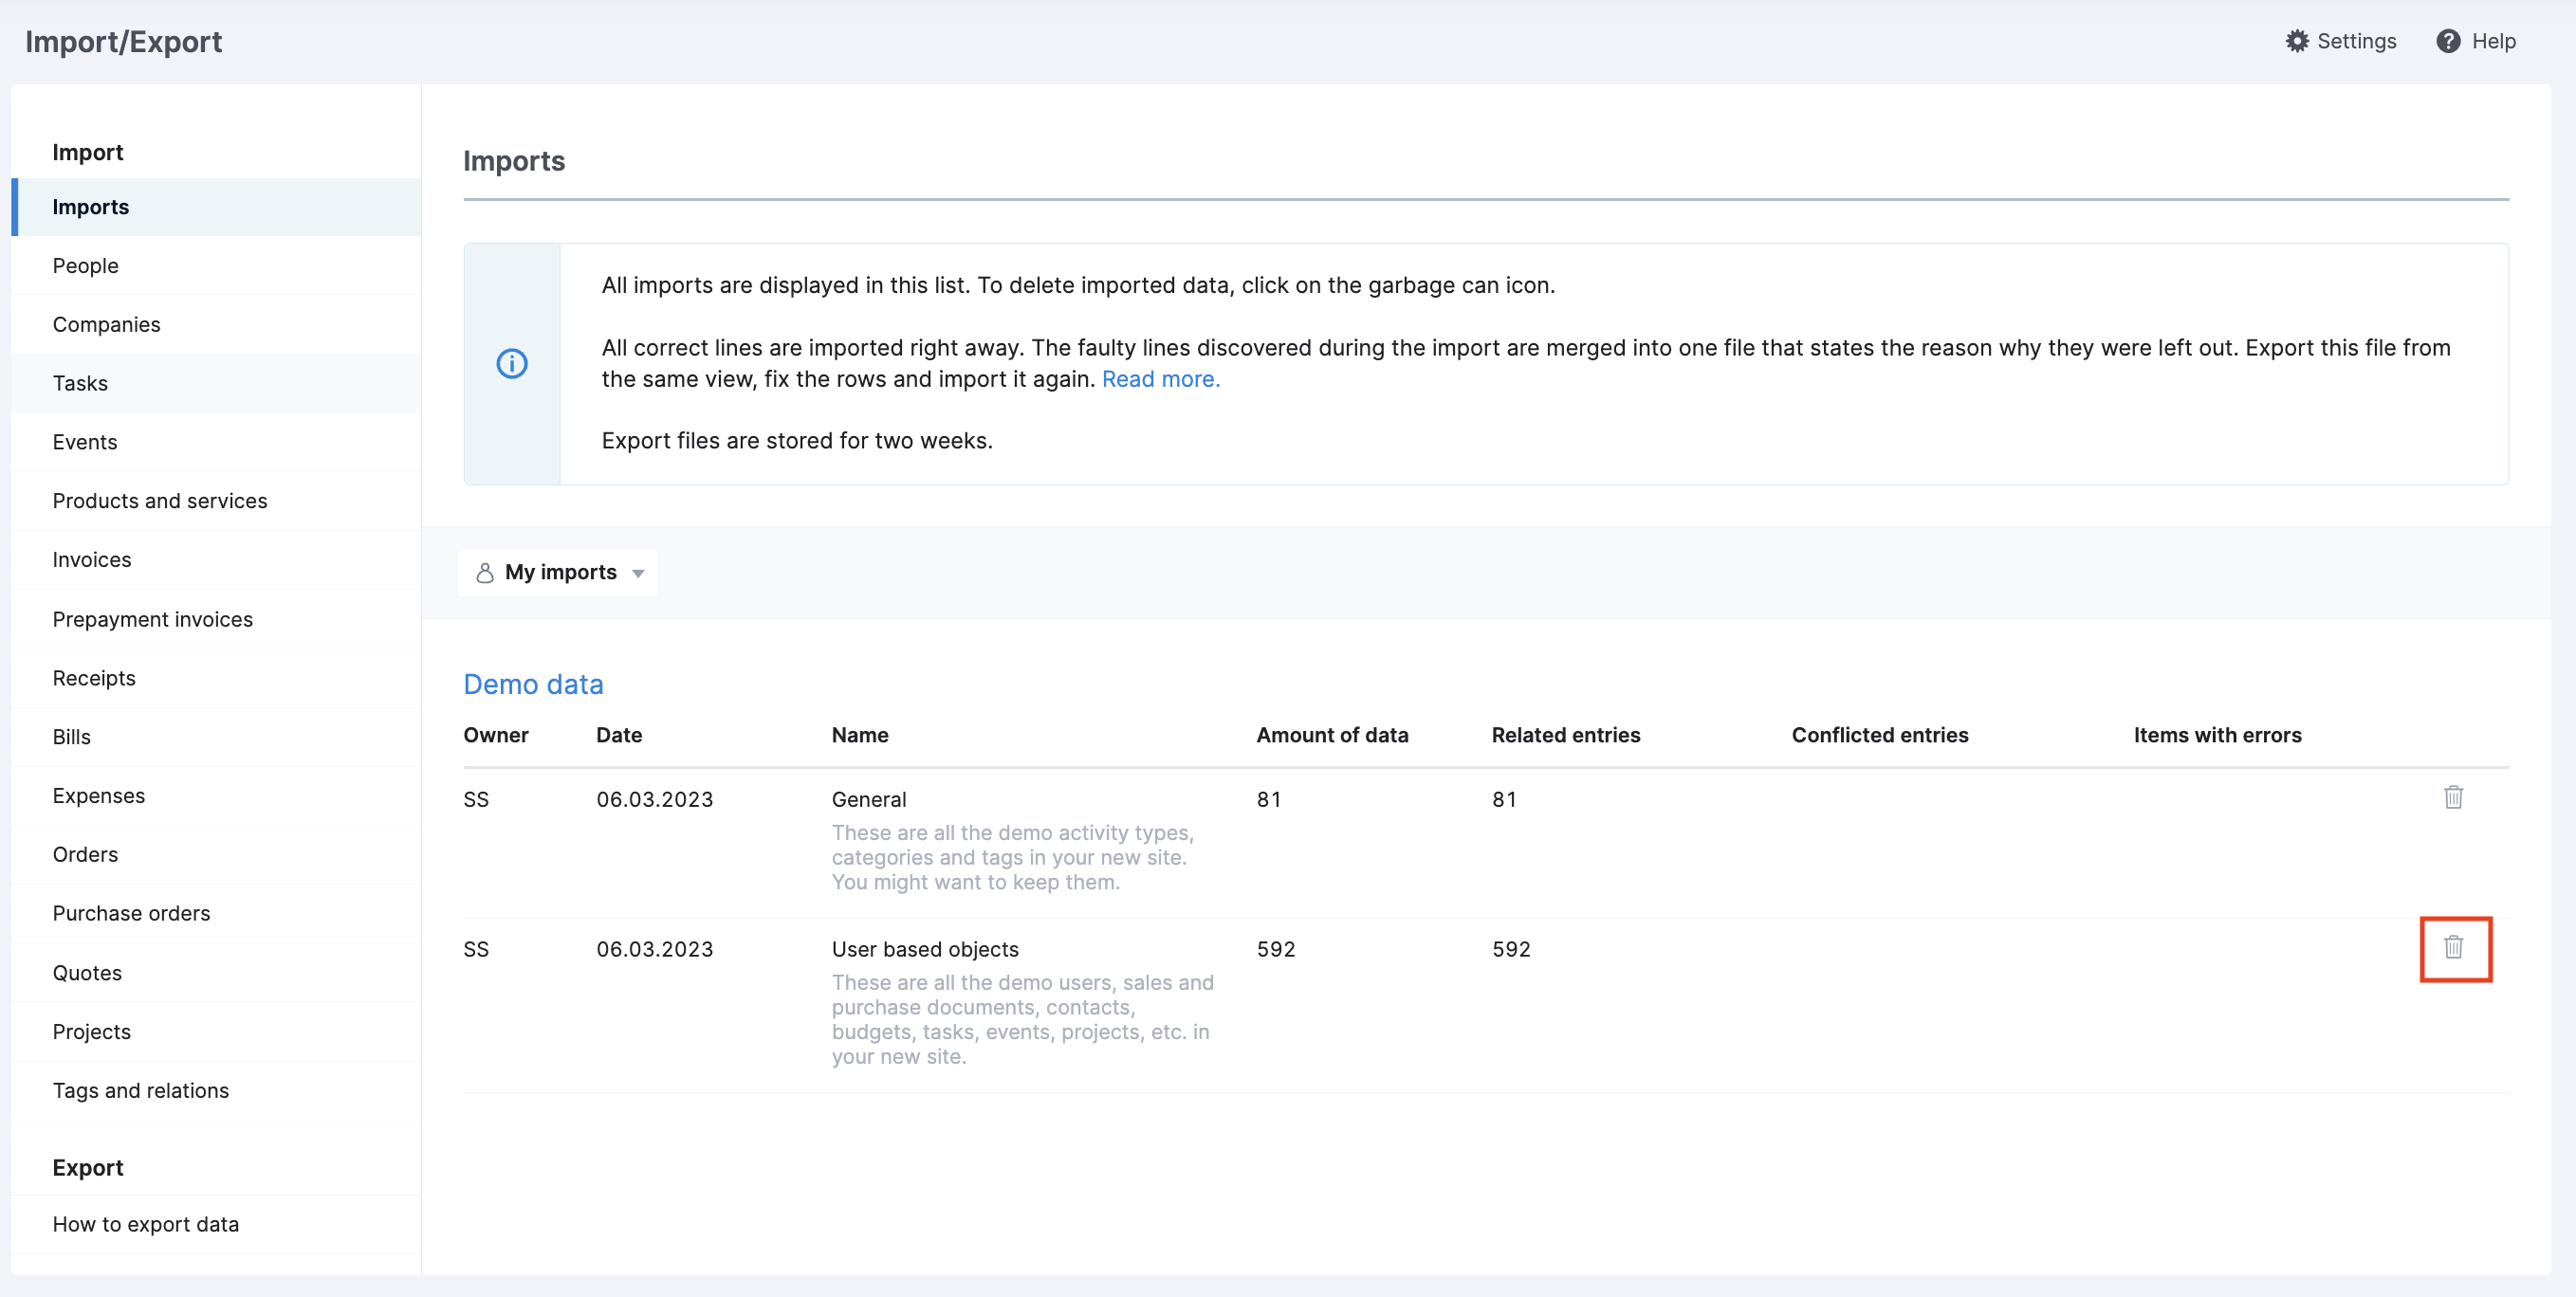
Task: Open Products and services import page
Action: 159,501
